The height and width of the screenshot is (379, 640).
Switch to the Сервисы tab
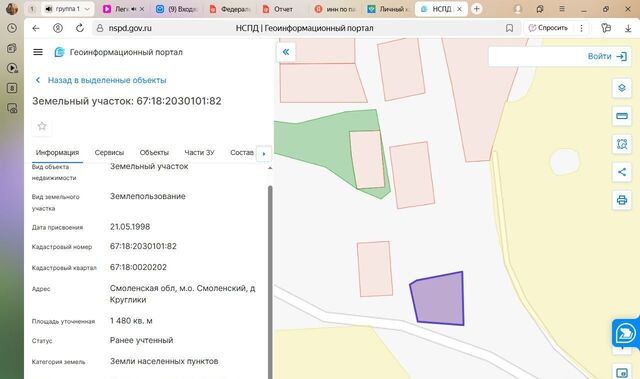click(x=109, y=153)
